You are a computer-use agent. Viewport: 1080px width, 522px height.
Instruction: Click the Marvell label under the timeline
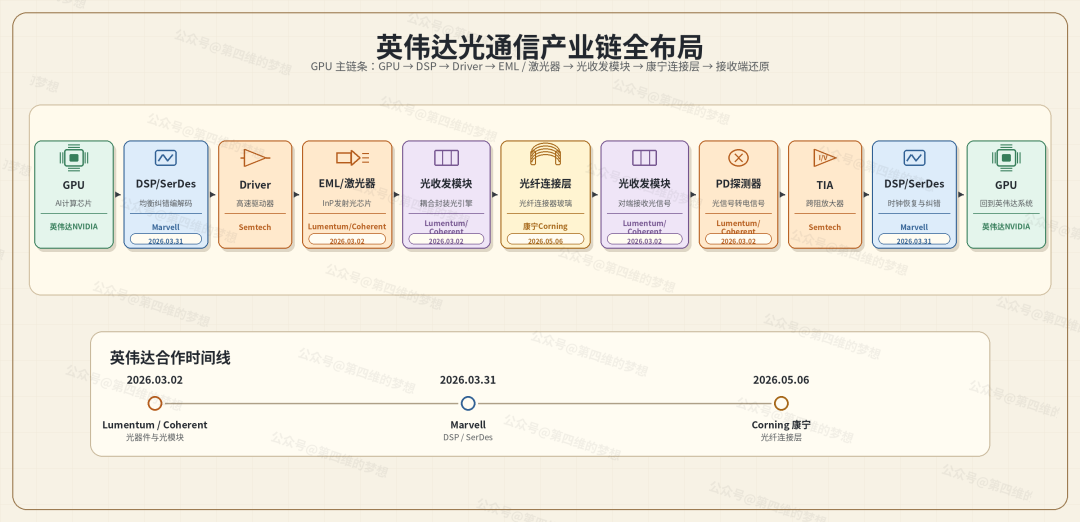[468, 425]
